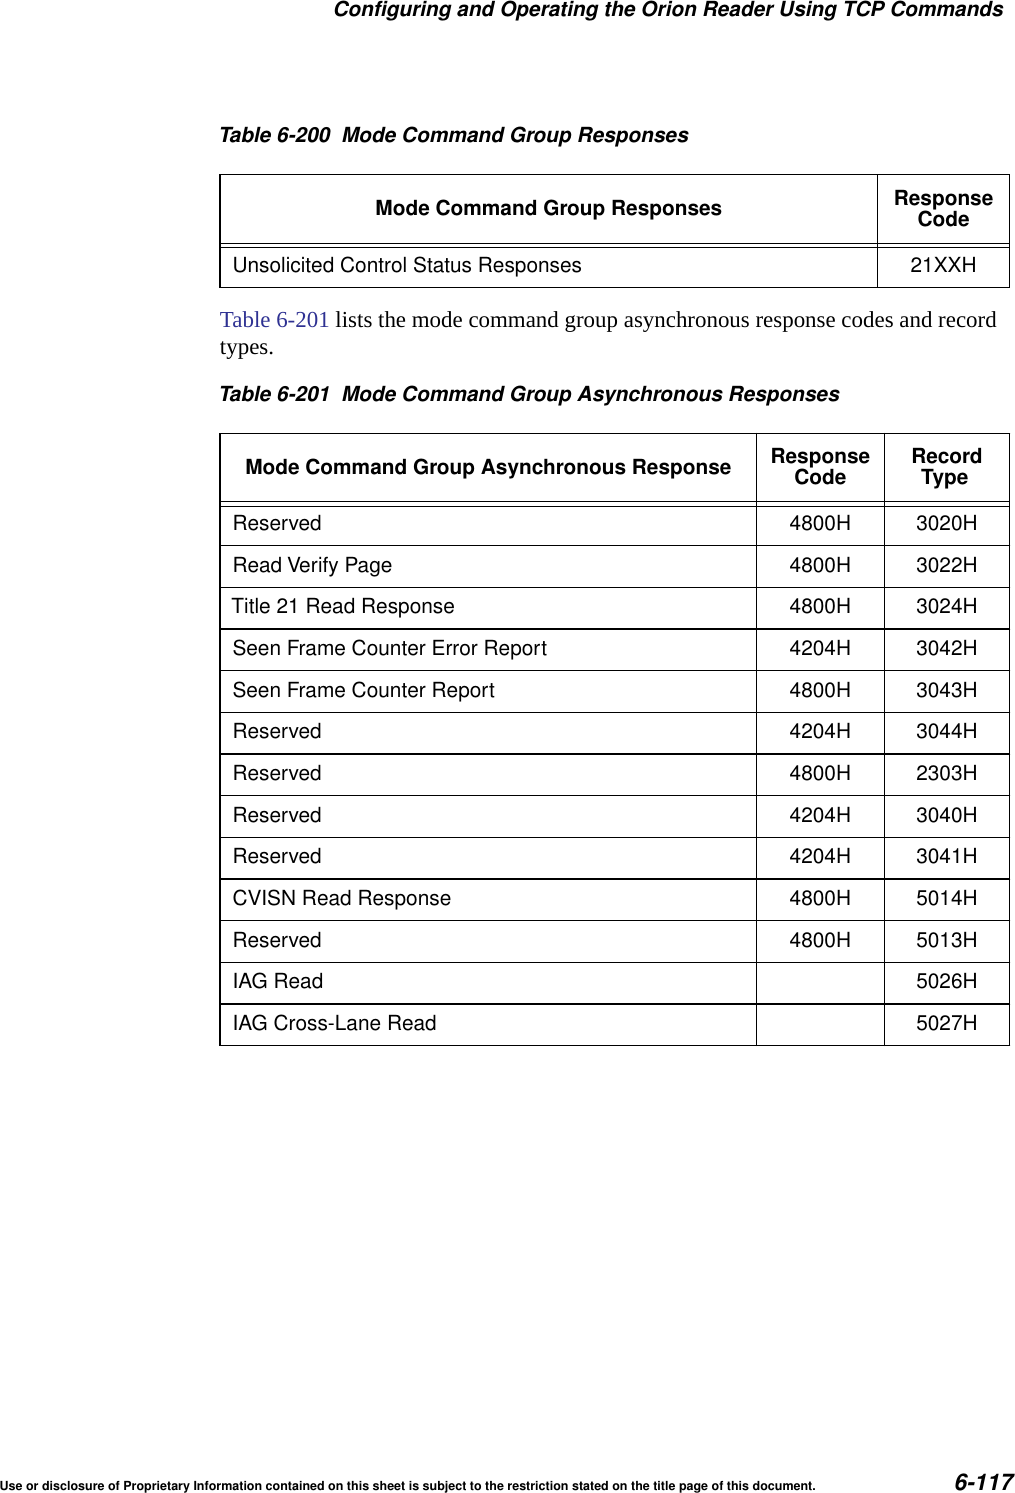Select record type 3043H

tap(947, 691)
